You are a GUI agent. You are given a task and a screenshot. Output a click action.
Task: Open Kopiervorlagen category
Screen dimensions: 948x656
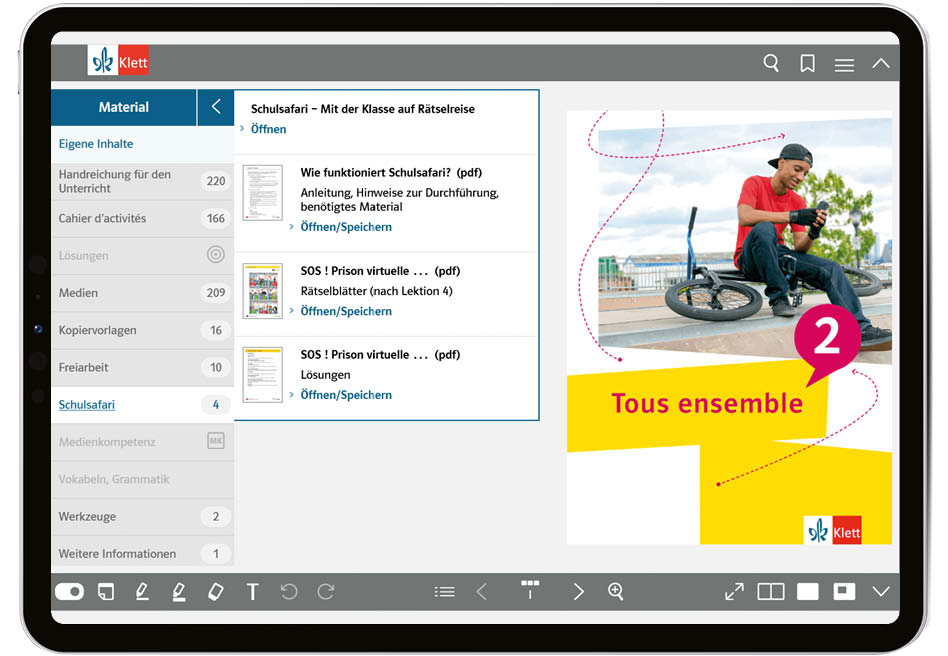pyautogui.click(x=142, y=330)
